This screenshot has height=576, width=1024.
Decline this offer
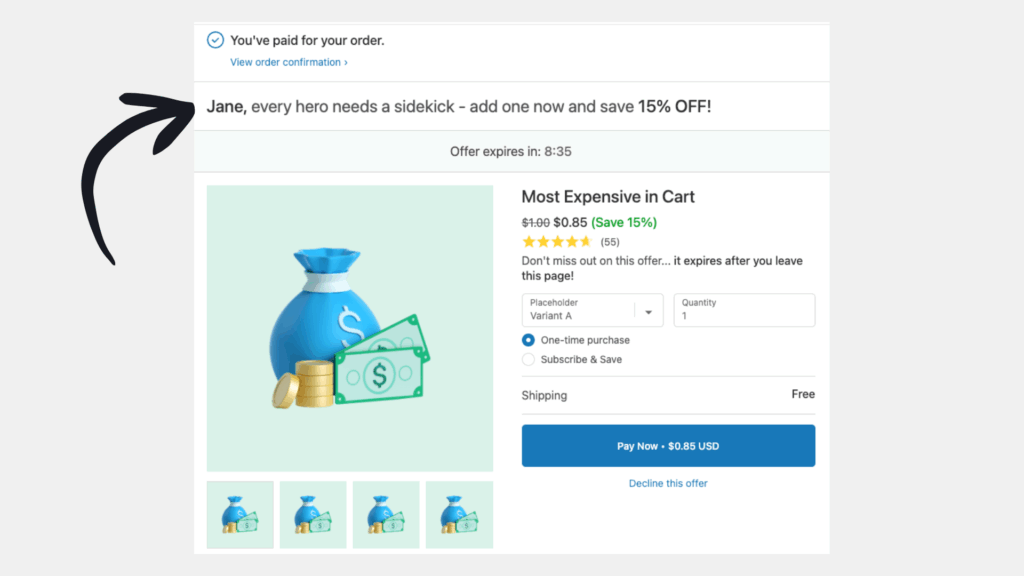(x=668, y=484)
